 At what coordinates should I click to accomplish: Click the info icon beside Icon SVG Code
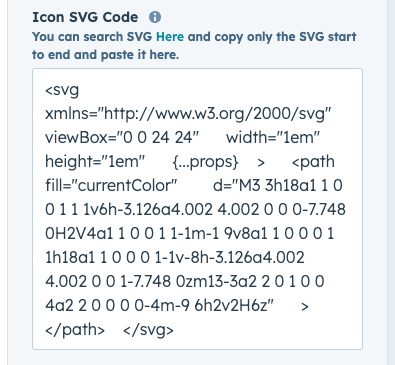tap(155, 17)
